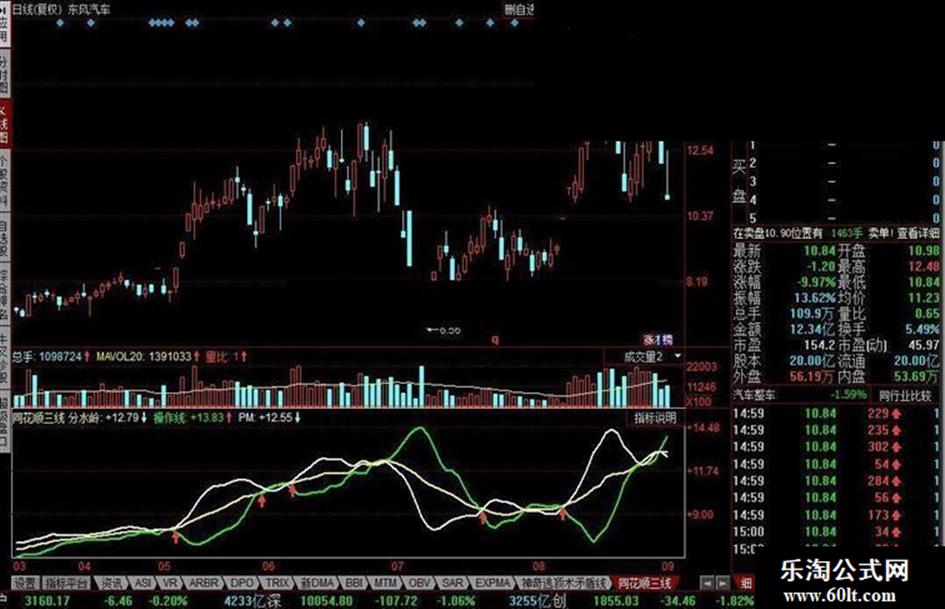
Task: Click the 总手 up arrow beside 1098724
Action: click(x=87, y=356)
